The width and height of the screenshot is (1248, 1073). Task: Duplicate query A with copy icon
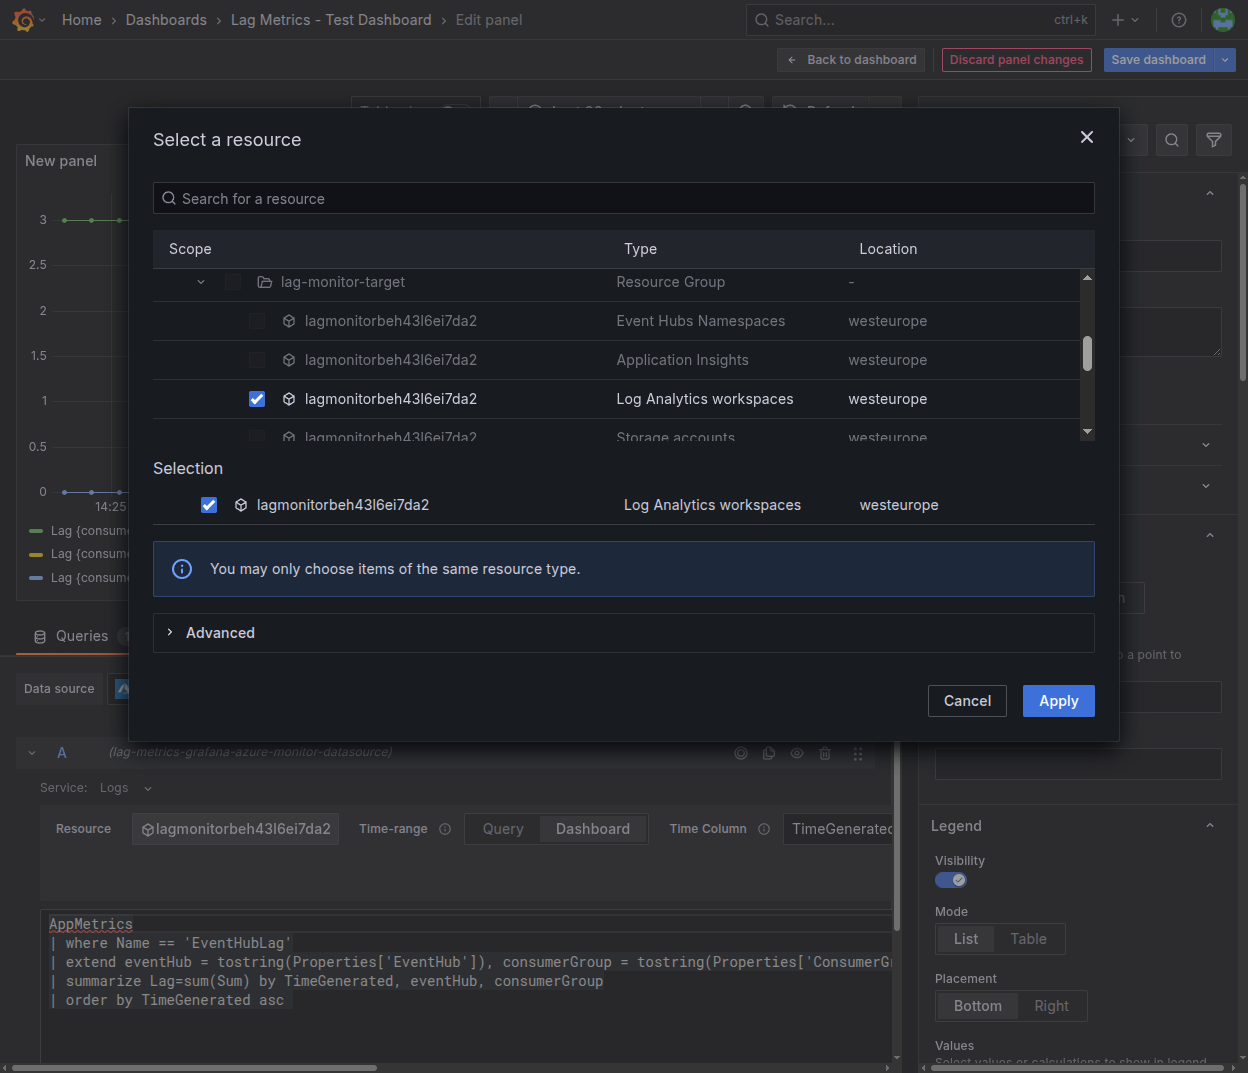769,753
